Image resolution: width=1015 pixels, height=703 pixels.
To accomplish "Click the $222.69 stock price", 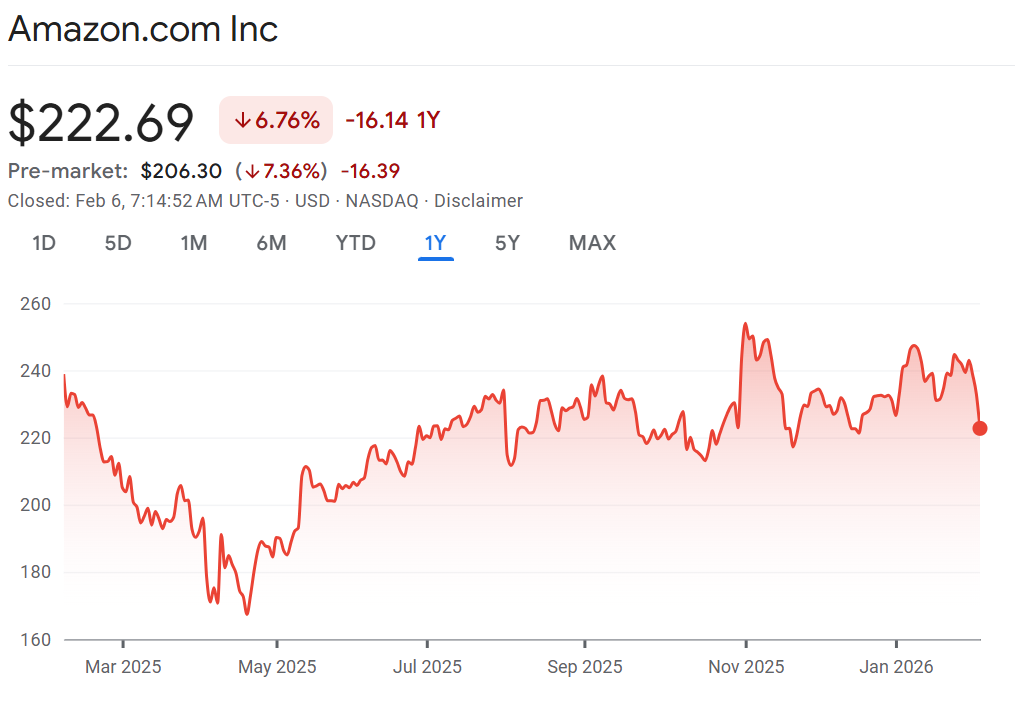I will (x=101, y=123).
